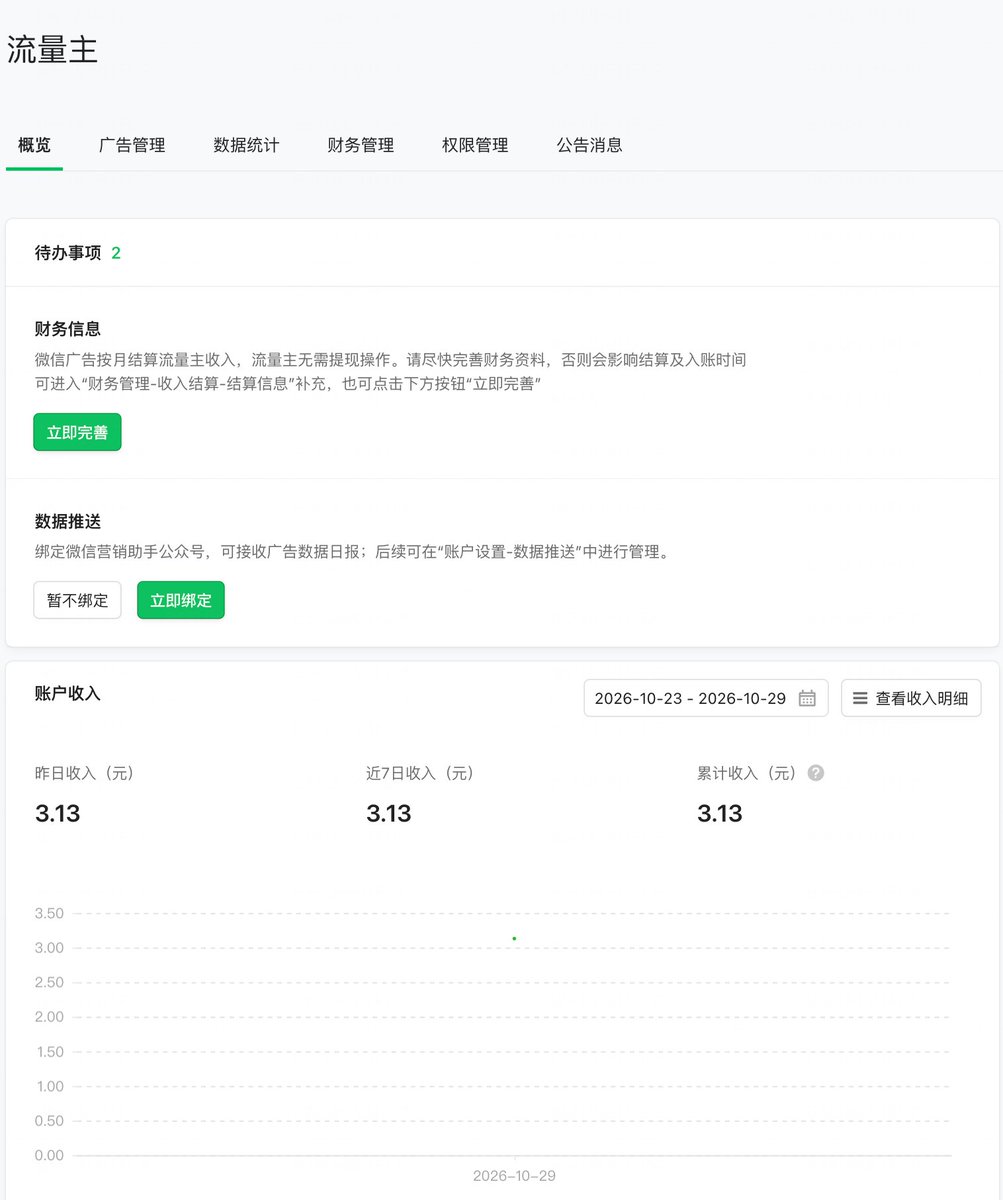Switch to the 概览 tab
Screen dimensions: 1003x1200
(x=34, y=145)
